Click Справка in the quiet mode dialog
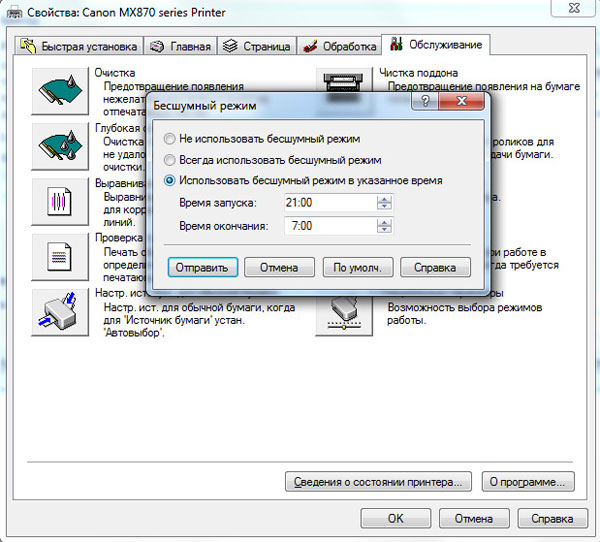 pyautogui.click(x=435, y=267)
